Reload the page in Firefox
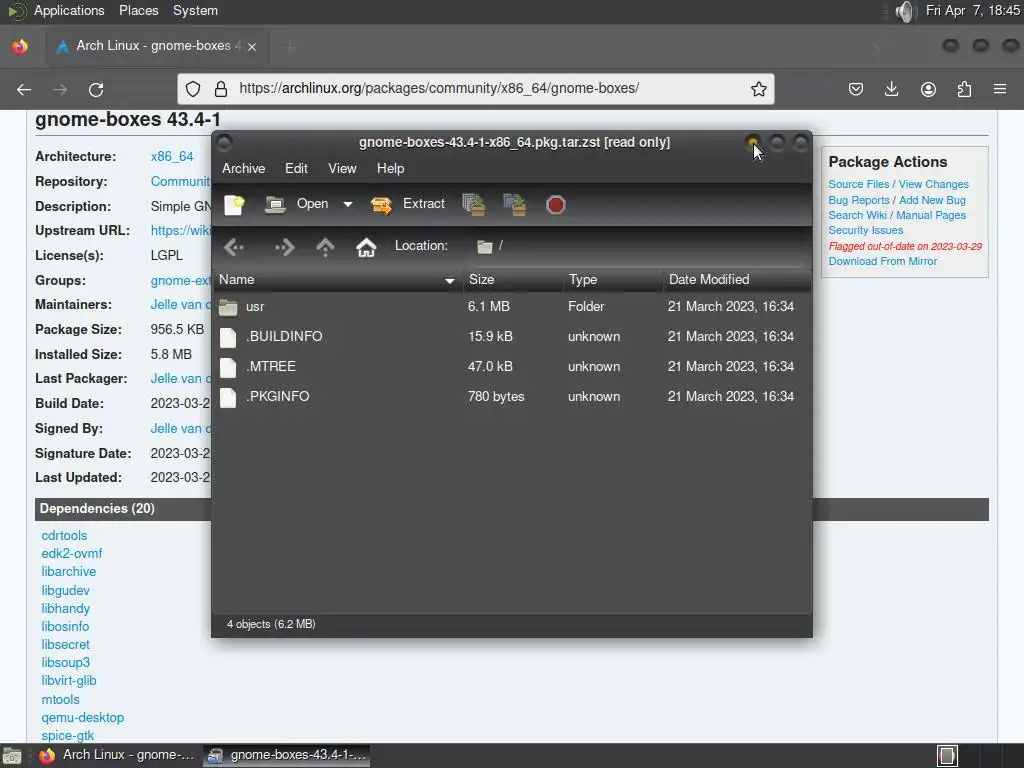The width and height of the screenshot is (1024, 768). pyautogui.click(x=96, y=89)
